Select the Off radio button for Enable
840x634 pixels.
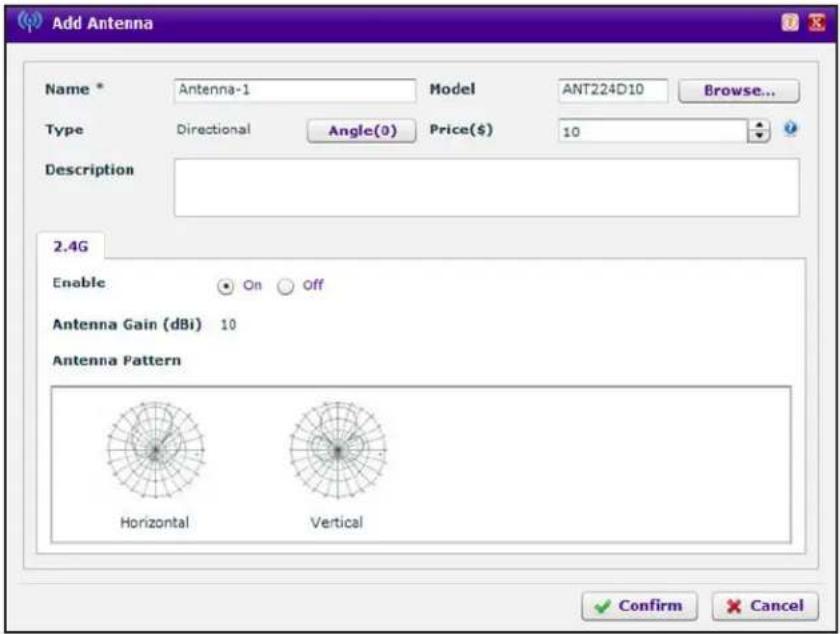tap(286, 286)
